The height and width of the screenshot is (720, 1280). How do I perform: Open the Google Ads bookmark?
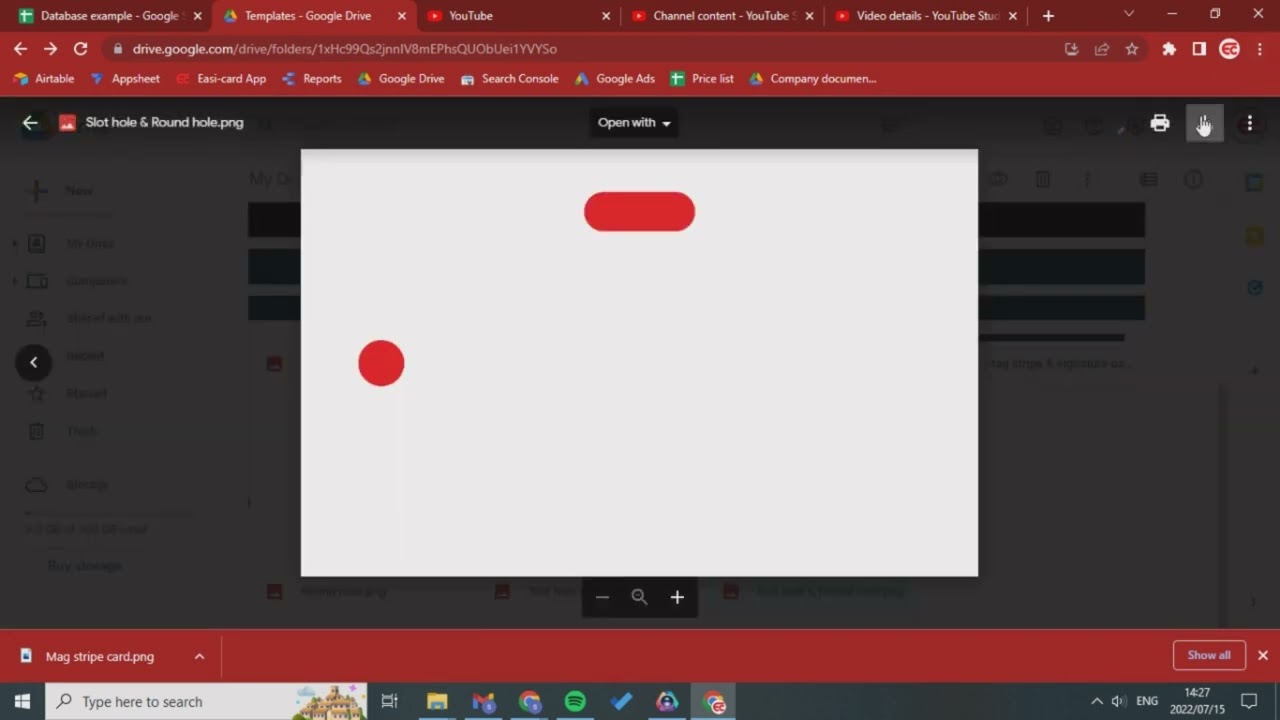[x=615, y=79]
